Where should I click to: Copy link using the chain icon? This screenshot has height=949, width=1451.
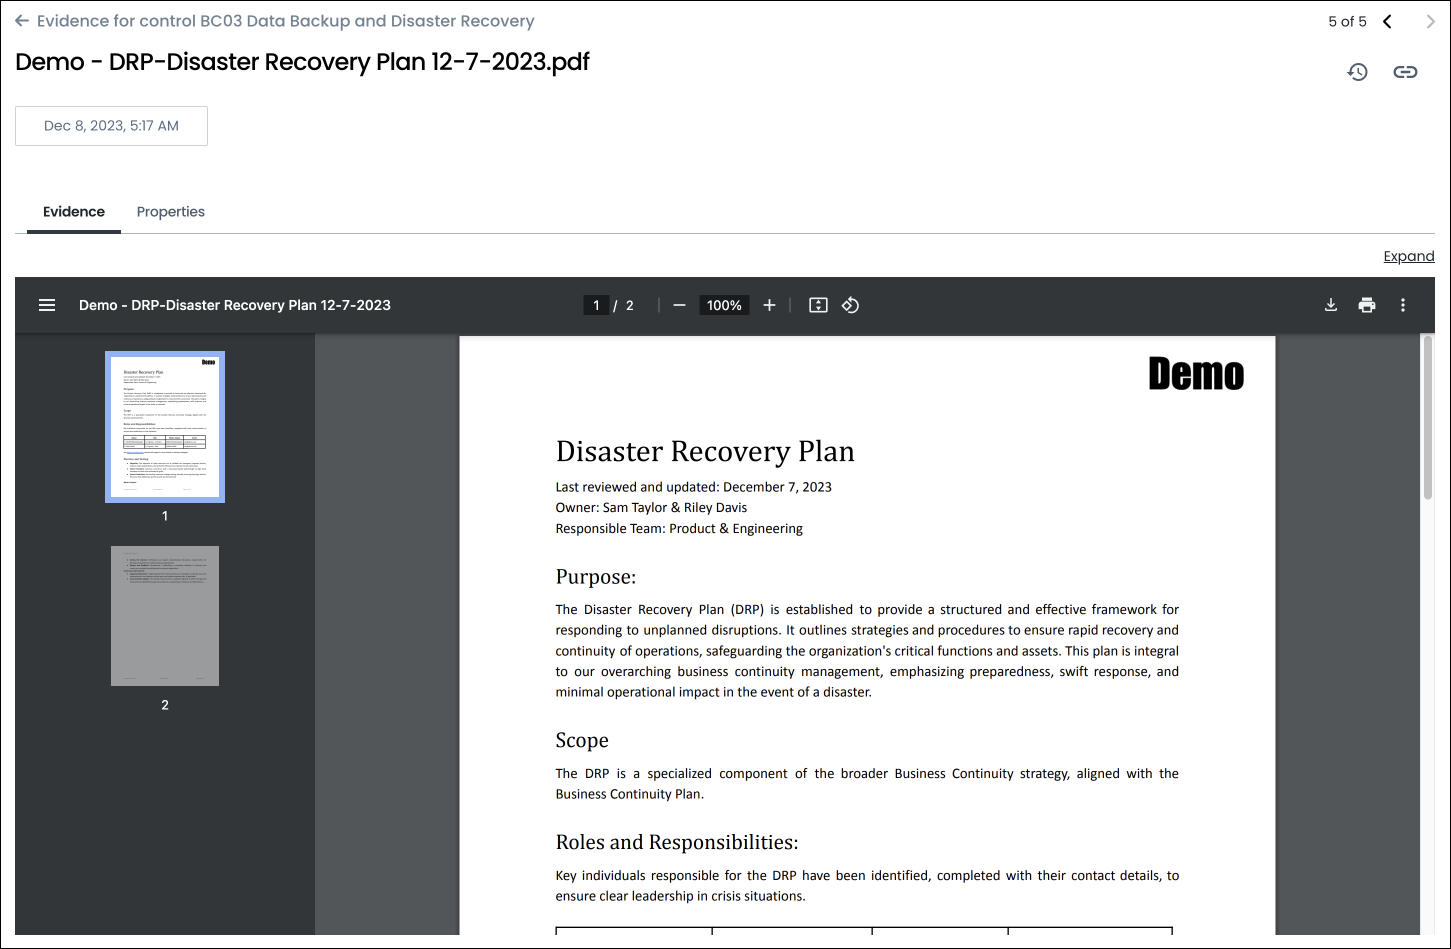(x=1405, y=72)
